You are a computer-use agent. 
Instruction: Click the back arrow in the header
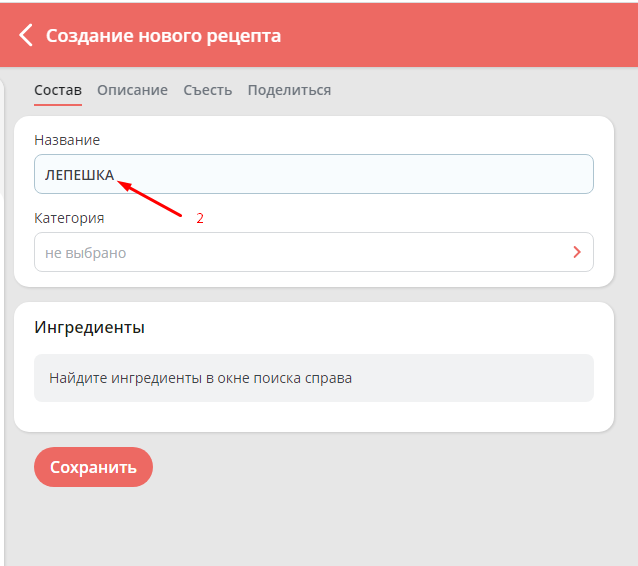pyautogui.click(x=26, y=36)
